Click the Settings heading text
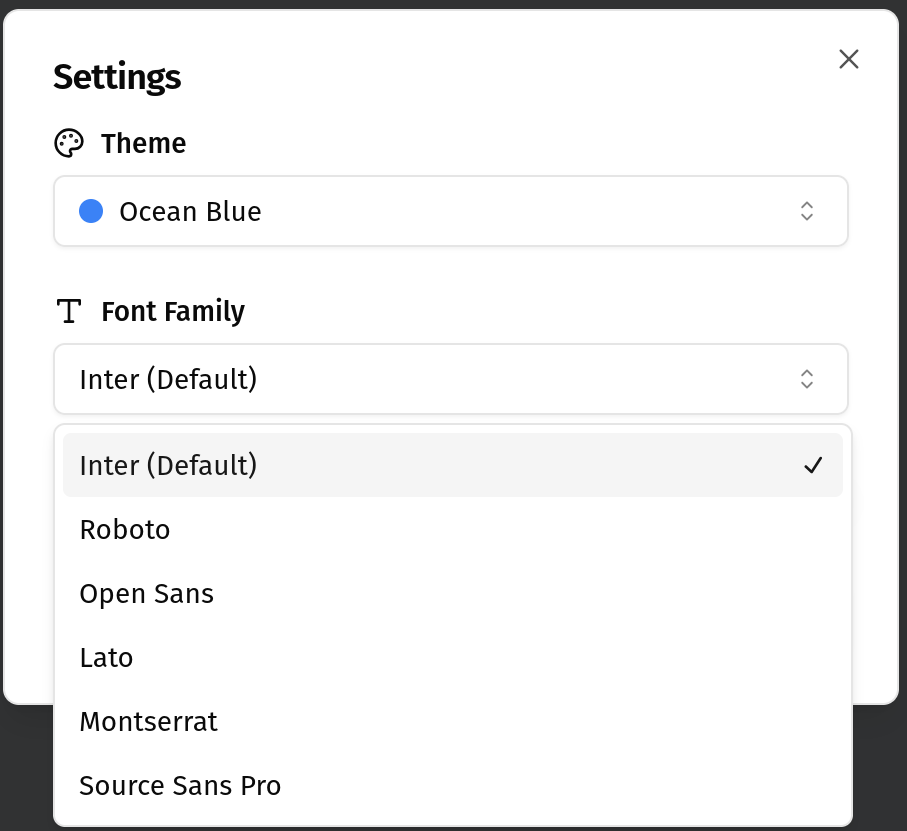 point(117,77)
